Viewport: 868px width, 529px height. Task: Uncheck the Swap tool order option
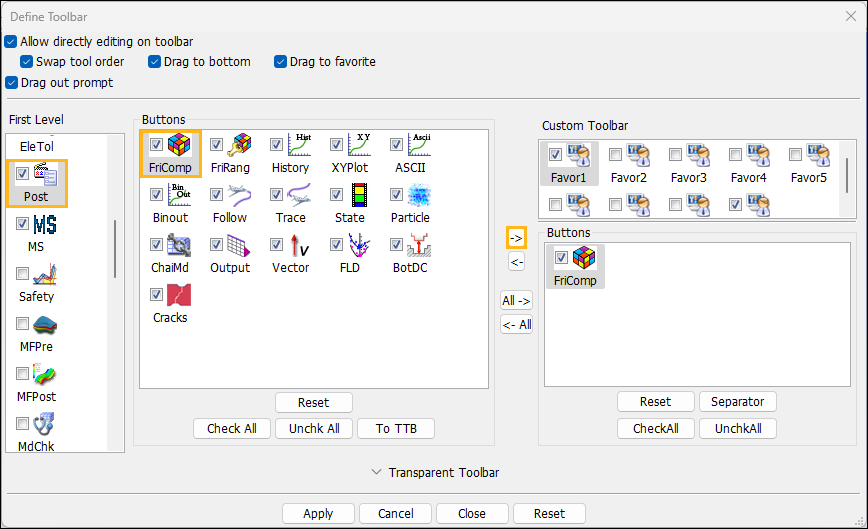[27, 62]
